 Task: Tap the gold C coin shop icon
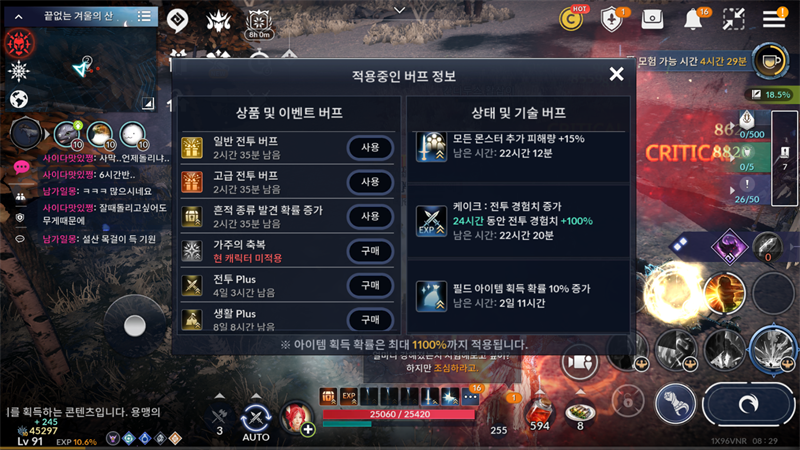click(x=570, y=19)
